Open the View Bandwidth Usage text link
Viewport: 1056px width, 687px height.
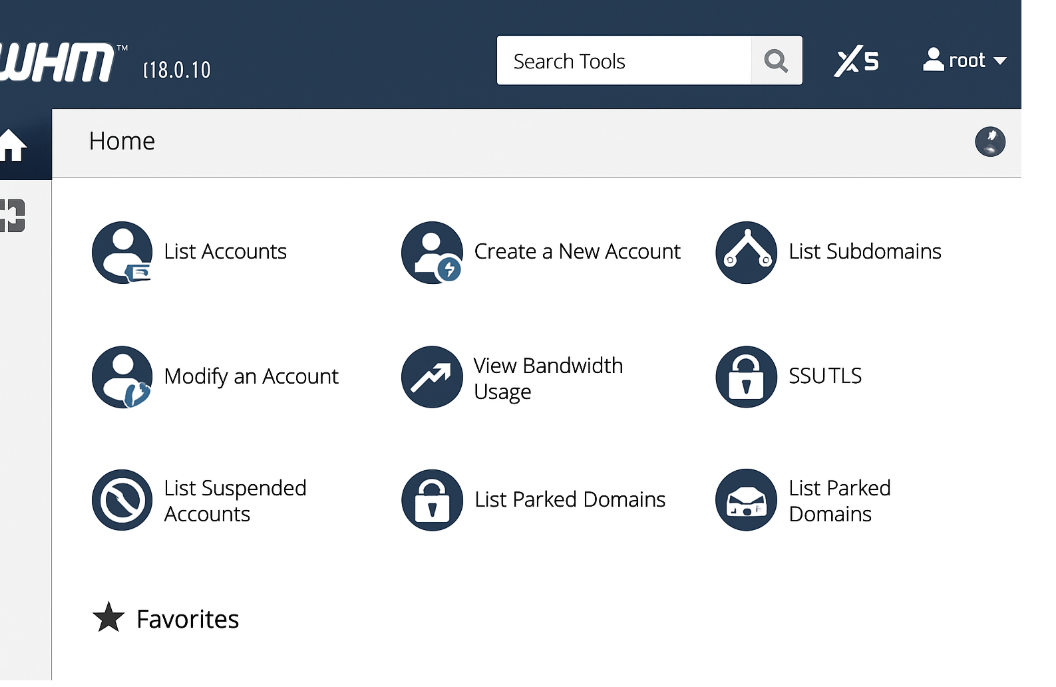[547, 378]
